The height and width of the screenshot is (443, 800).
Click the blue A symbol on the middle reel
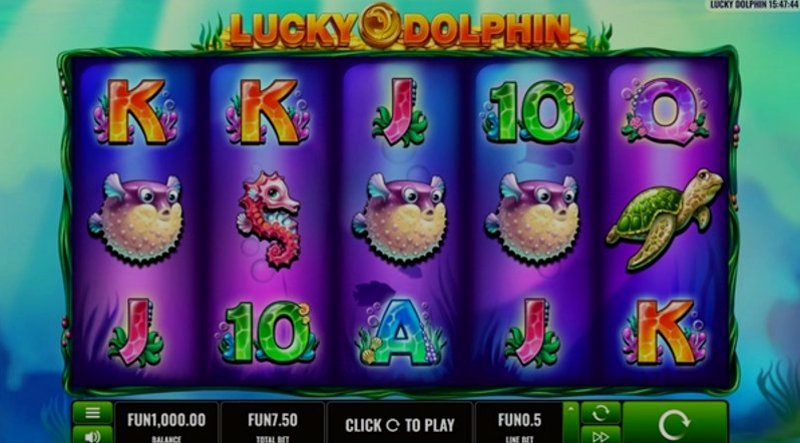click(x=399, y=332)
